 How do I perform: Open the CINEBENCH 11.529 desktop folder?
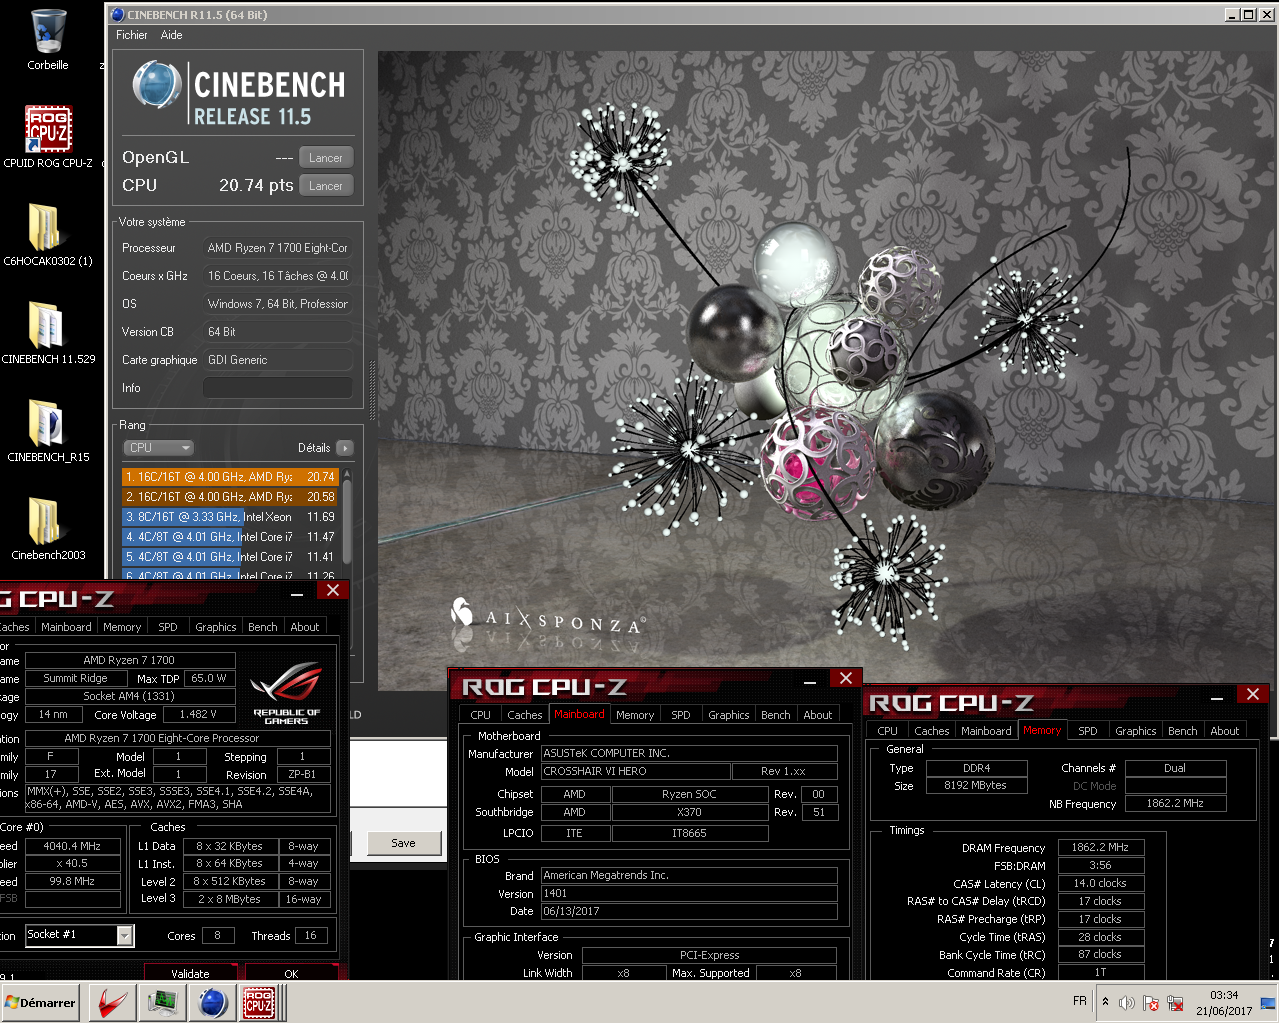[47, 333]
